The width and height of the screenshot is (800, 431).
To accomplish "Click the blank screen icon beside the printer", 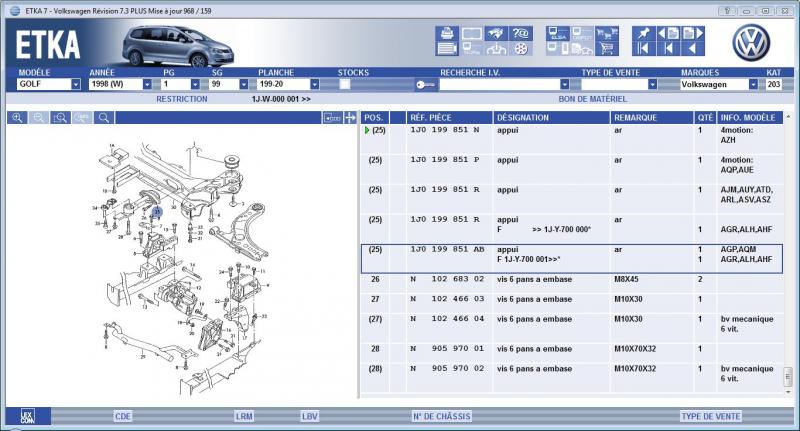I will (x=471, y=34).
